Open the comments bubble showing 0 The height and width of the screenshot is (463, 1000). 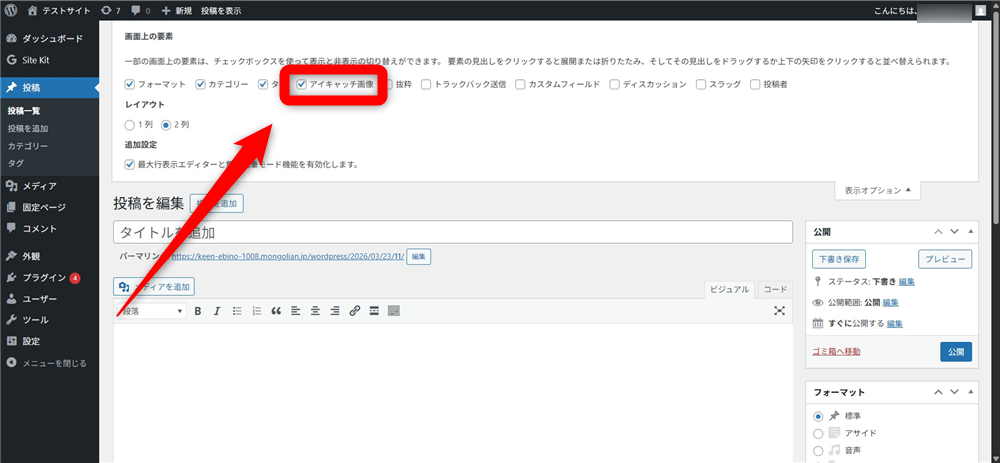(142, 10)
